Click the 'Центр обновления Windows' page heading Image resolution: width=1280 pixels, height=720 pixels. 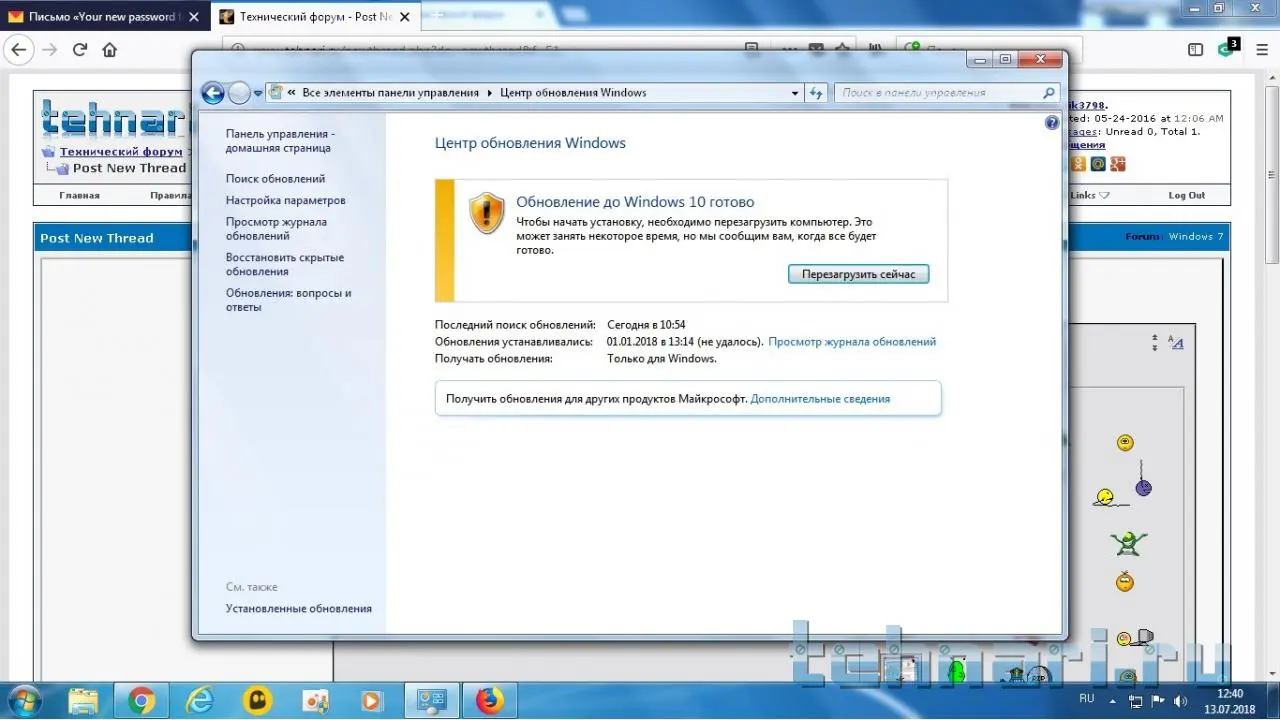(530, 143)
